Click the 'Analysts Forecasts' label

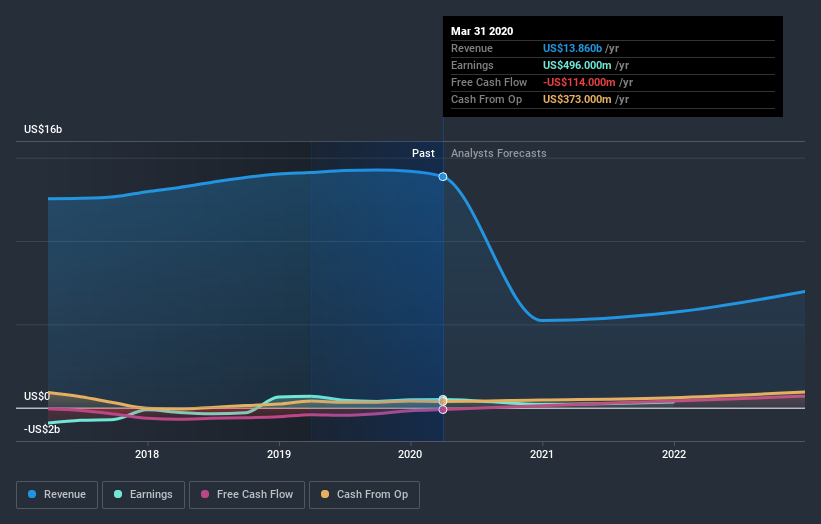click(x=498, y=153)
